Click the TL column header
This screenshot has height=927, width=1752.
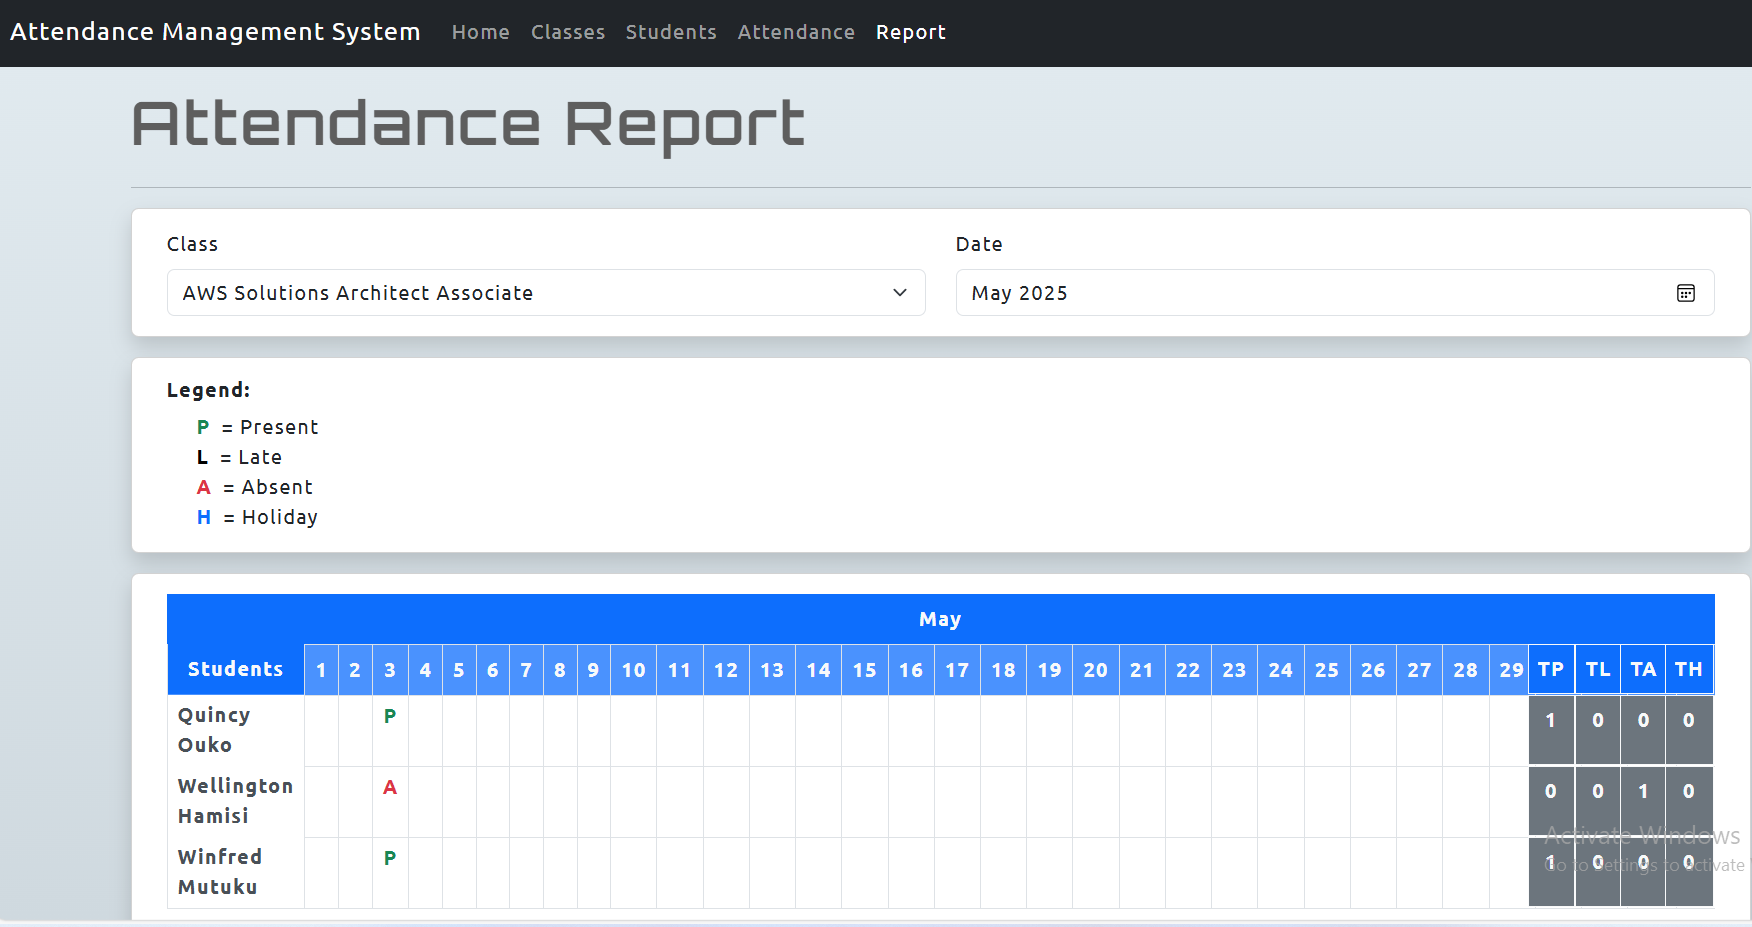point(1598,670)
